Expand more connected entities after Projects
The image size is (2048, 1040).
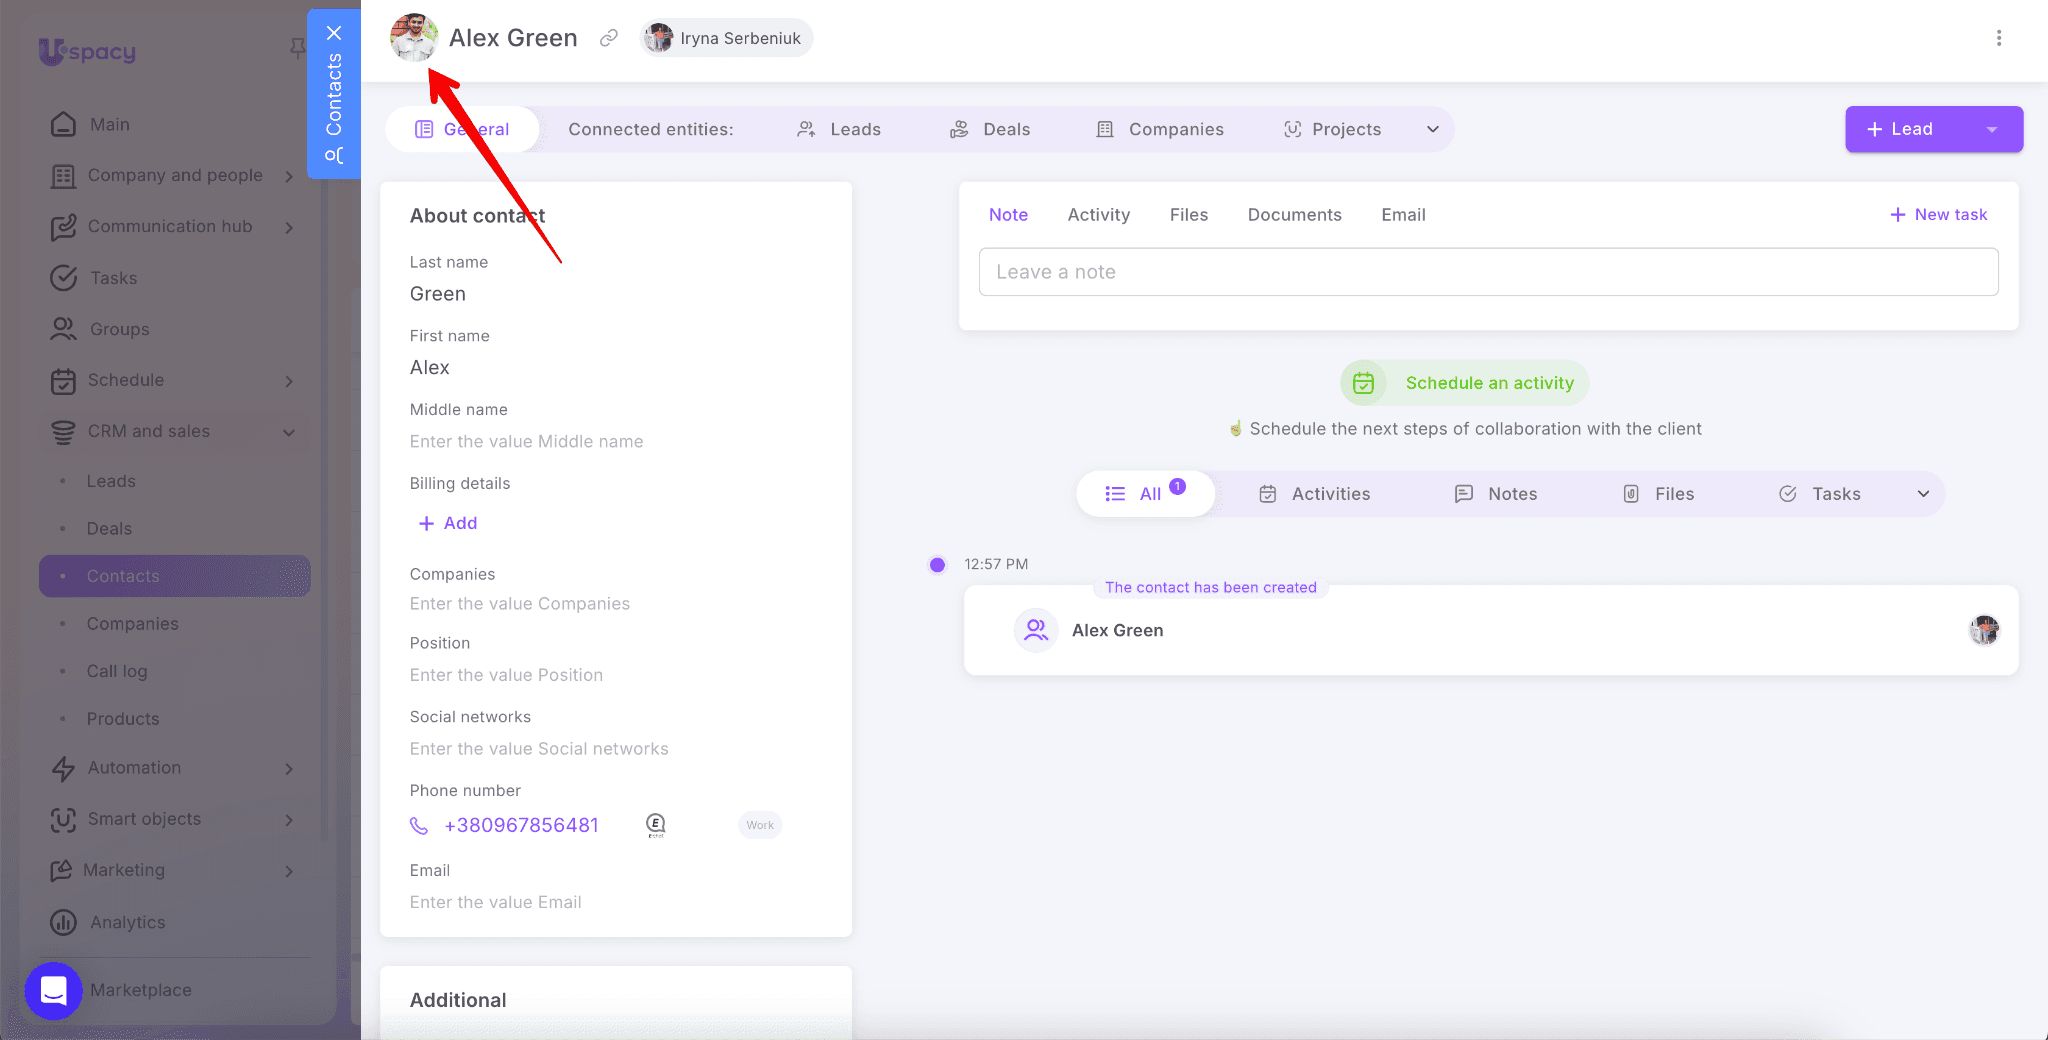pyautogui.click(x=1432, y=130)
